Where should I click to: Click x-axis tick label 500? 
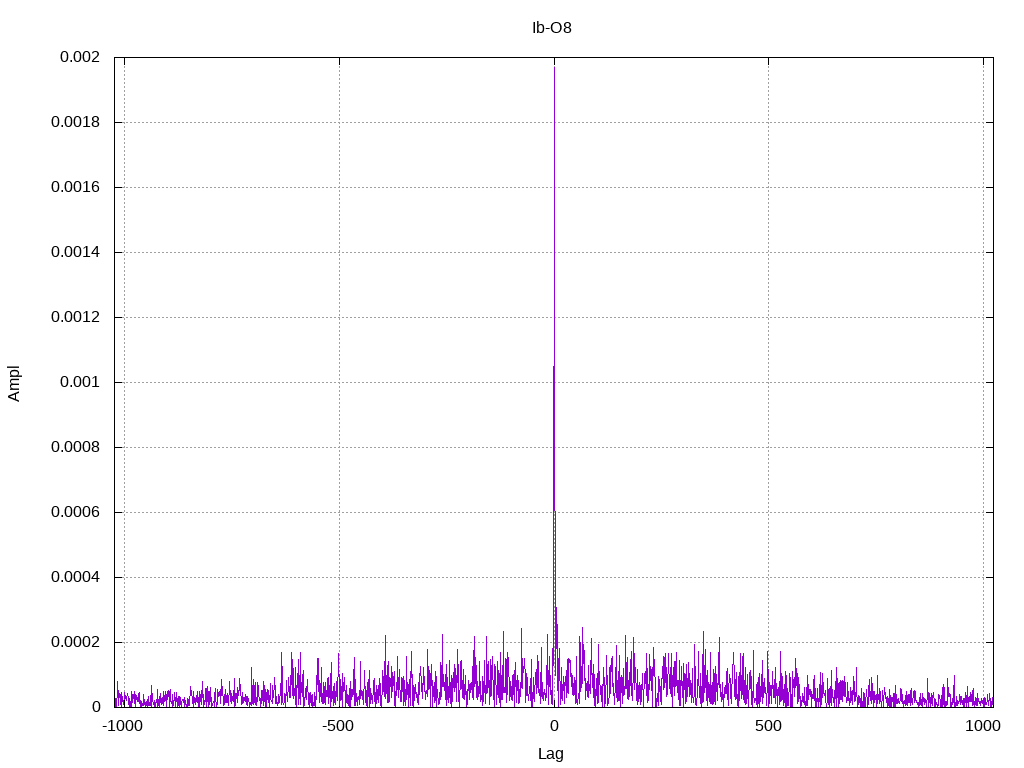[768, 726]
